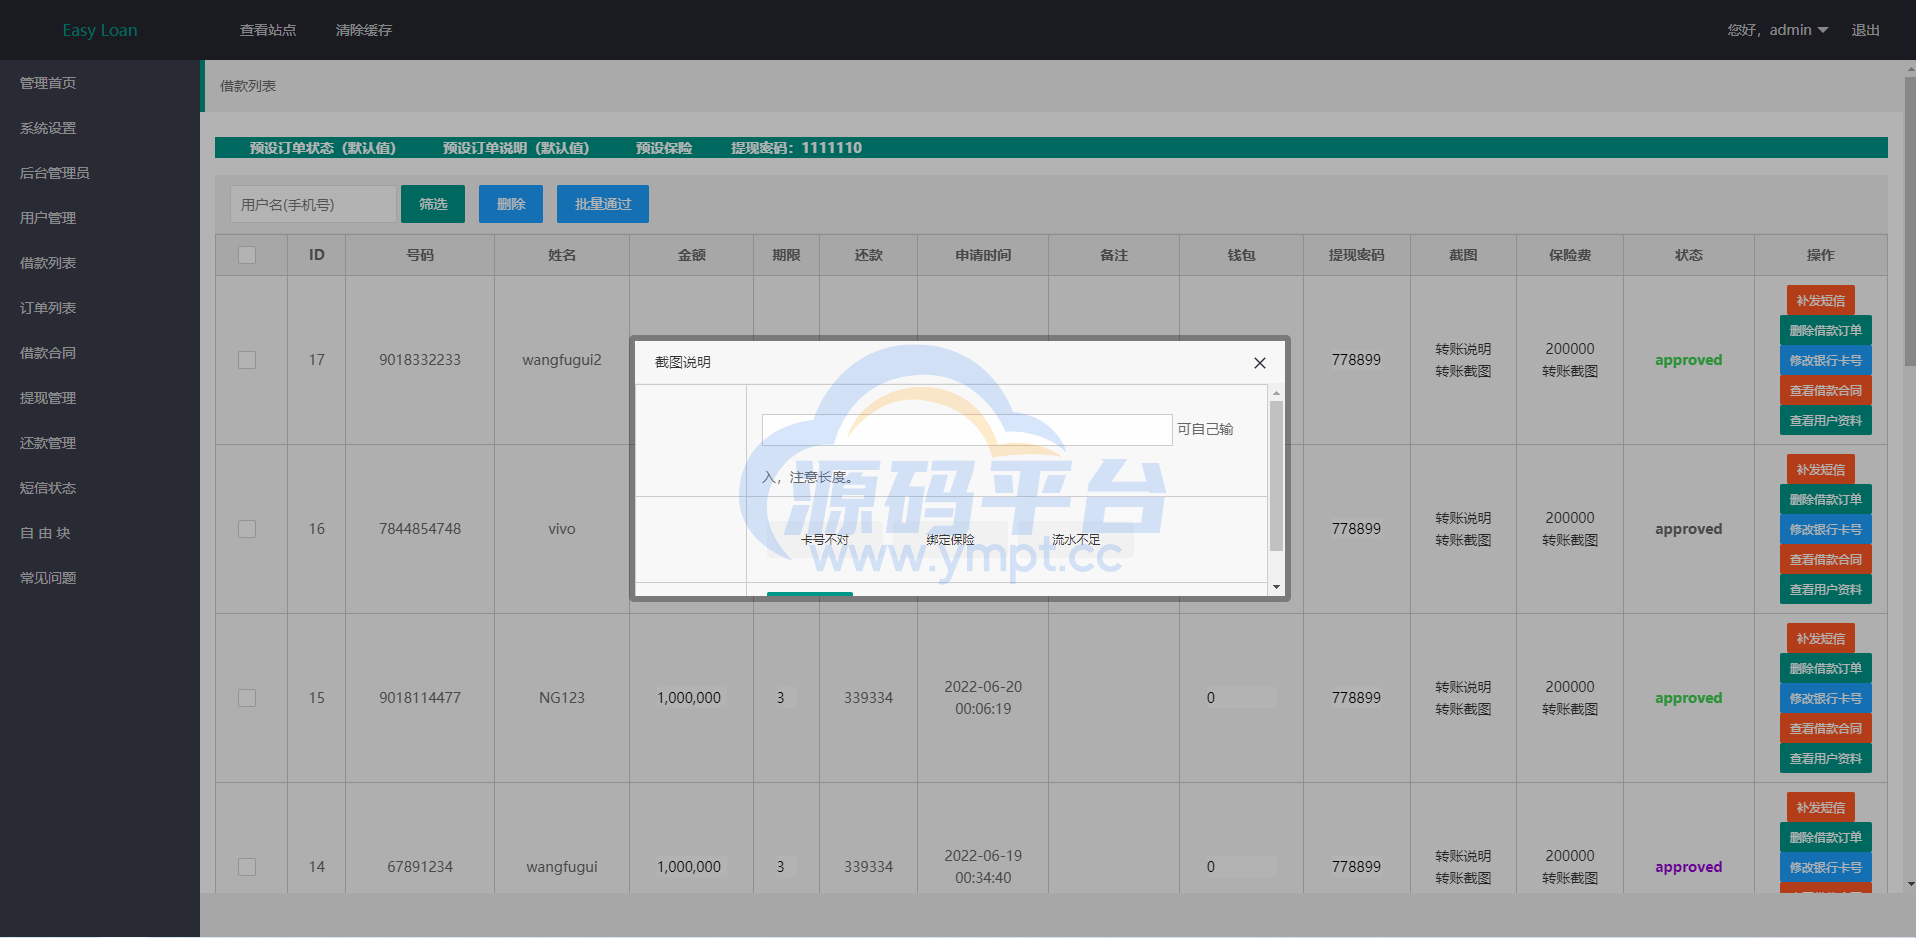
Task: Click the approved status in row 15
Action: pyautogui.click(x=1688, y=698)
